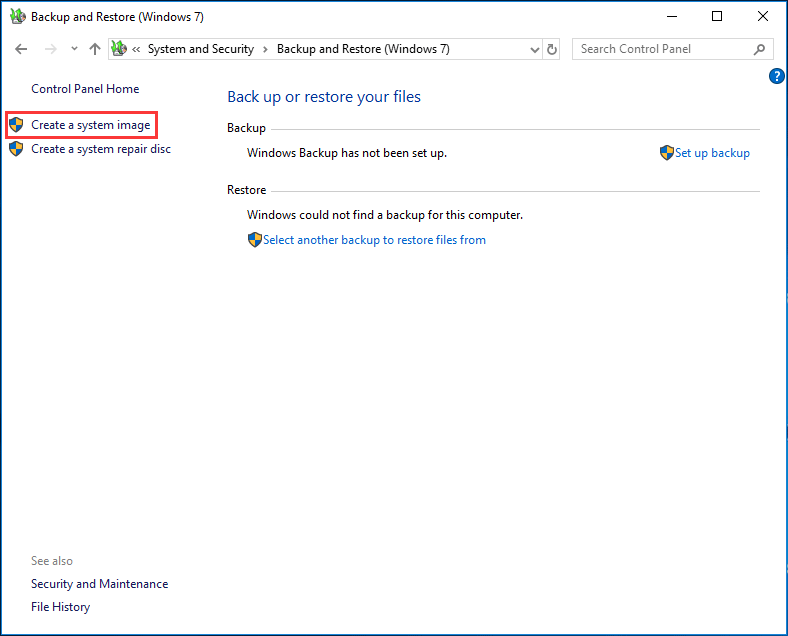Image resolution: width=788 pixels, height=636 pixels.
Task: Refresh the Backup and Restore page
Action: [552, 49]
